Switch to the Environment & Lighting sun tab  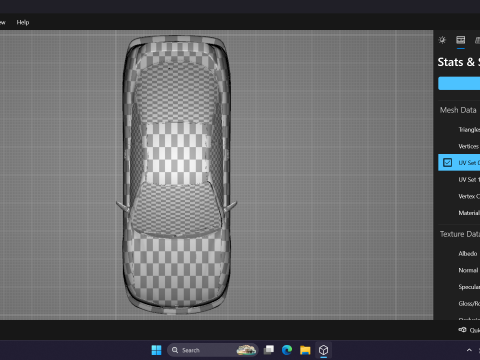tap(442, 40)
